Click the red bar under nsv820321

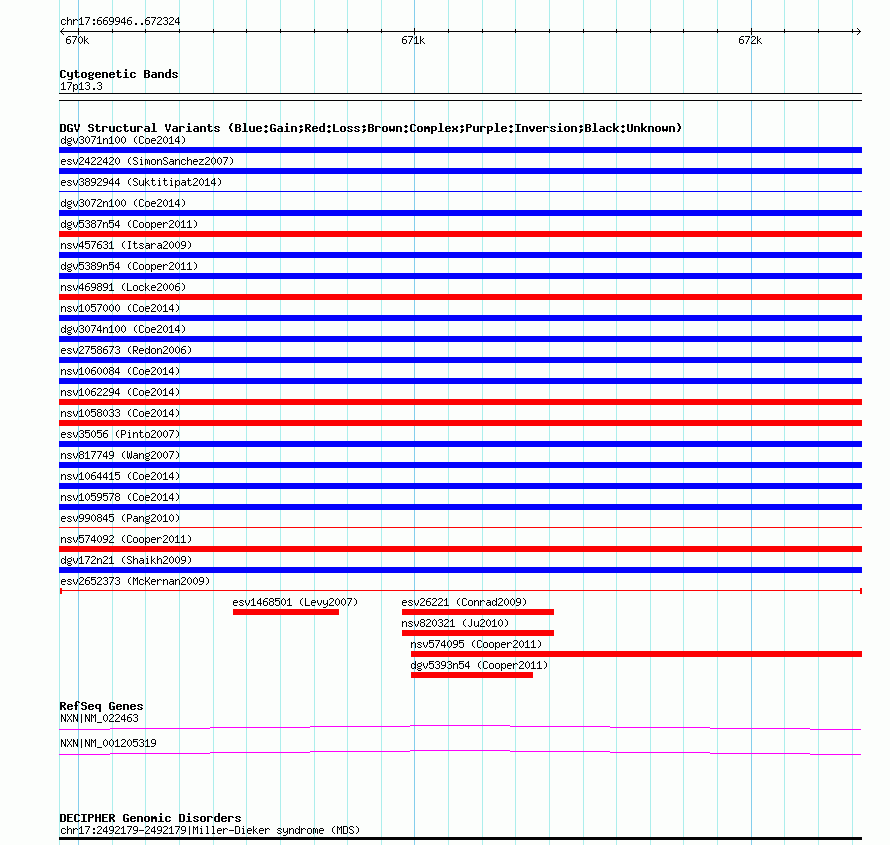[x=477, y=633]
